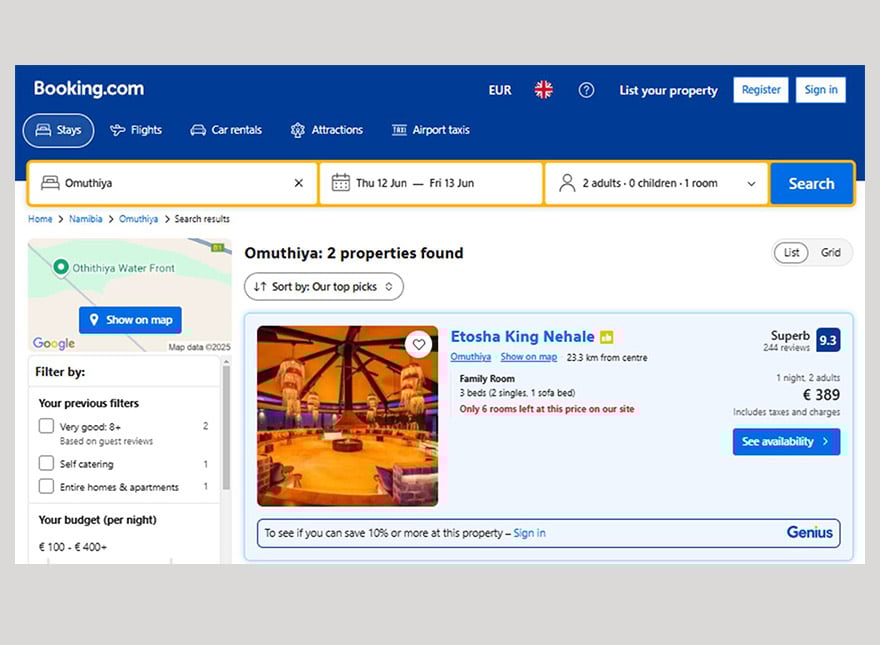Click the bed icon in destination field
880x645 pixels.
(x=50, y=183)
